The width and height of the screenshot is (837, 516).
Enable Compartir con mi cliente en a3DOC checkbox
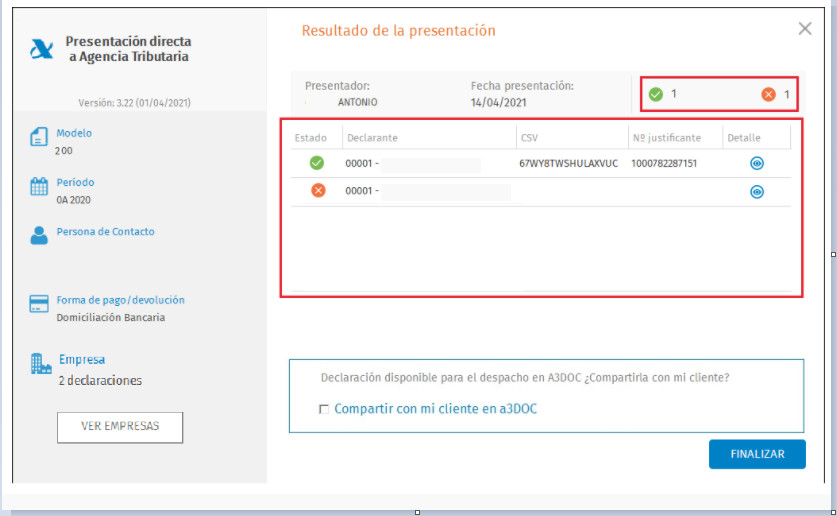pyautogui.click(x=323, y=409)
